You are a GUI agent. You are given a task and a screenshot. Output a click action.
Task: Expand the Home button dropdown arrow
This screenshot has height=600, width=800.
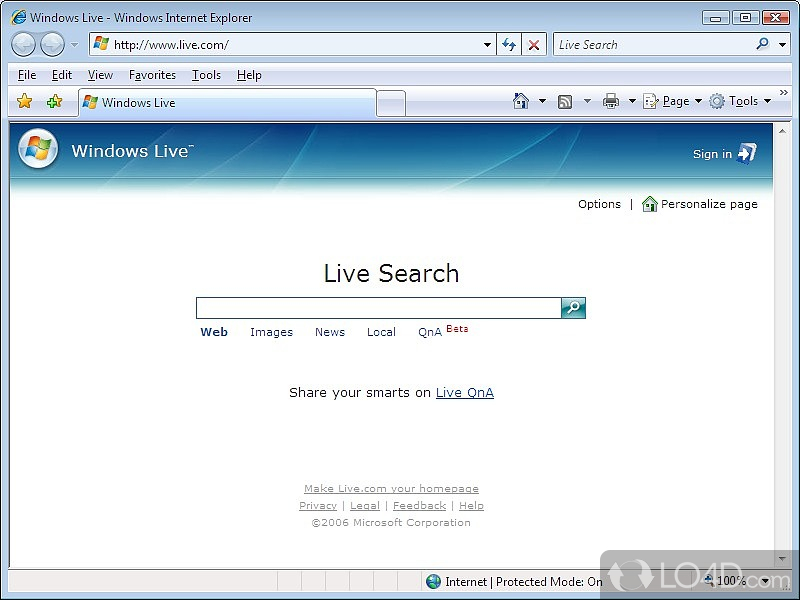point(542,101)
